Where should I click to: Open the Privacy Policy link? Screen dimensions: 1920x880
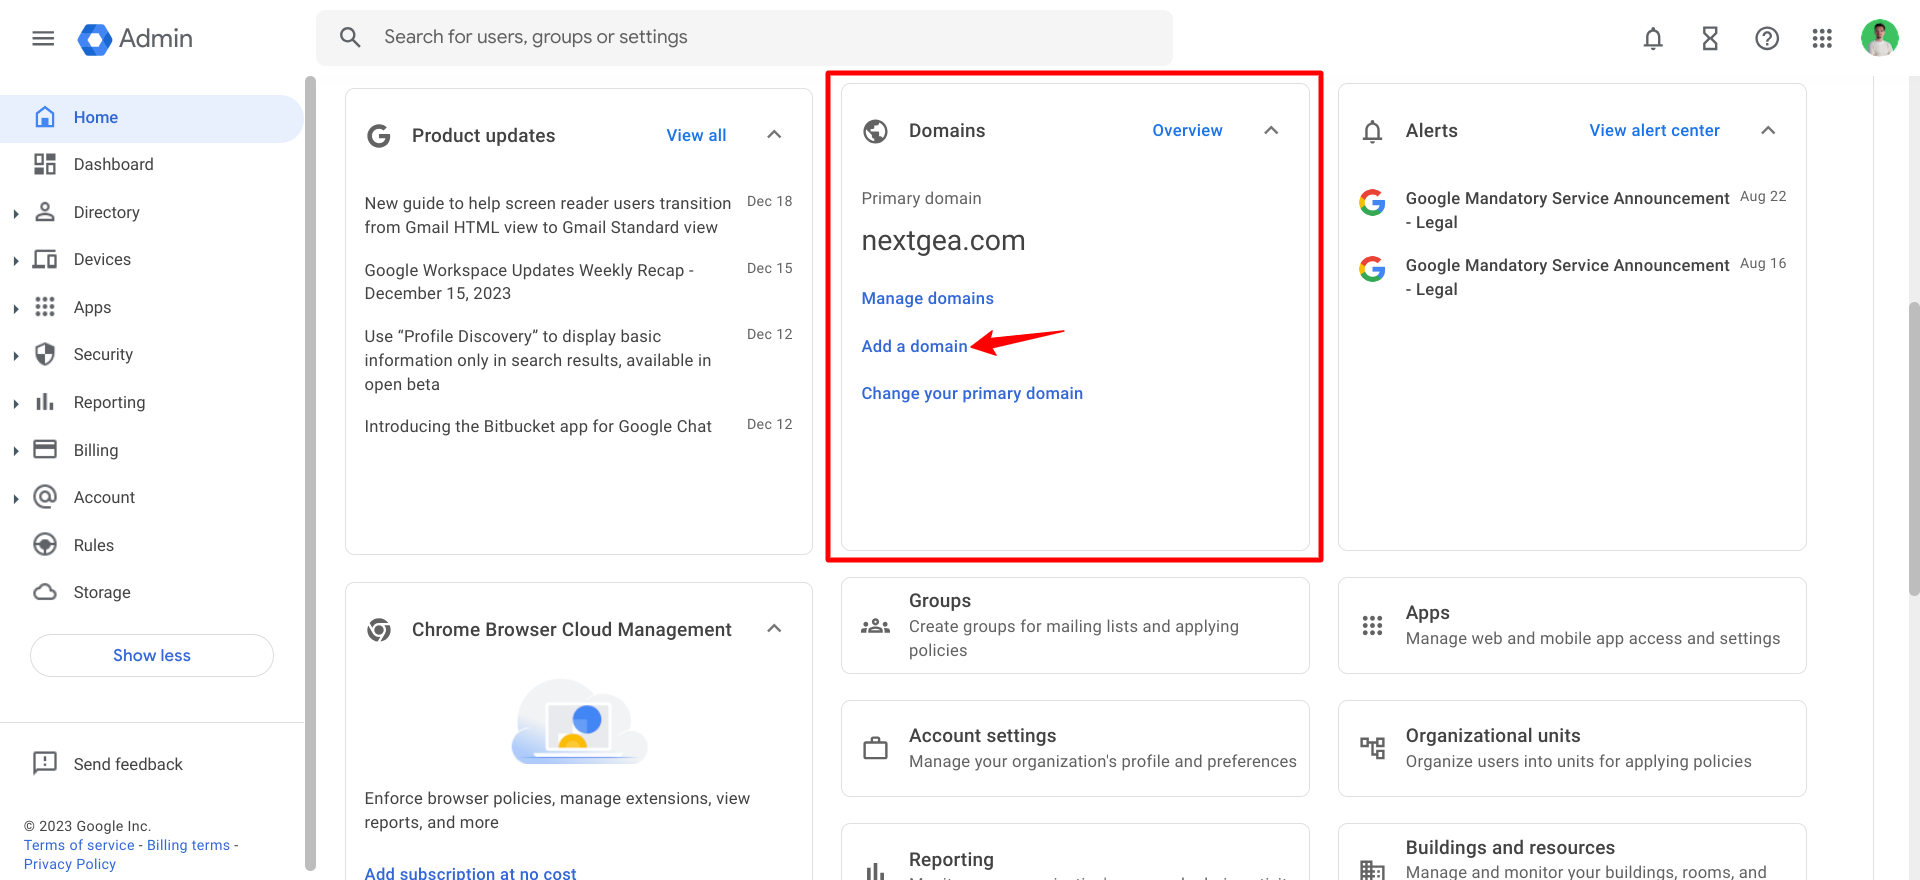[70, 864]
